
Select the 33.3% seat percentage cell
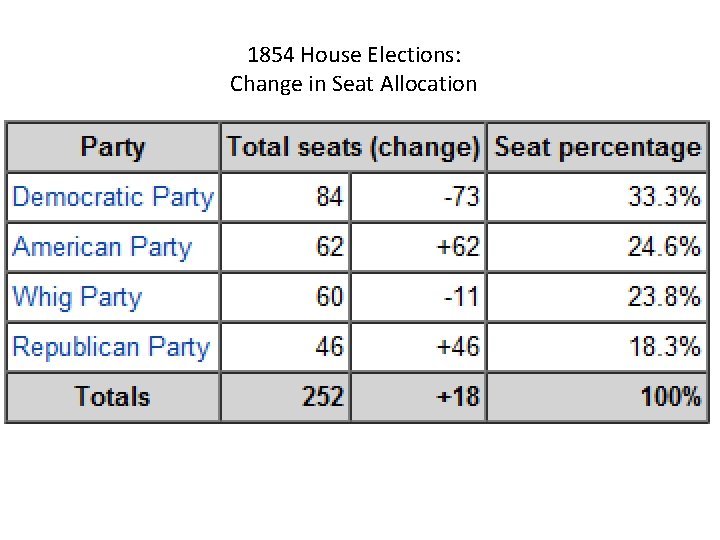click(x=664, y=197)
